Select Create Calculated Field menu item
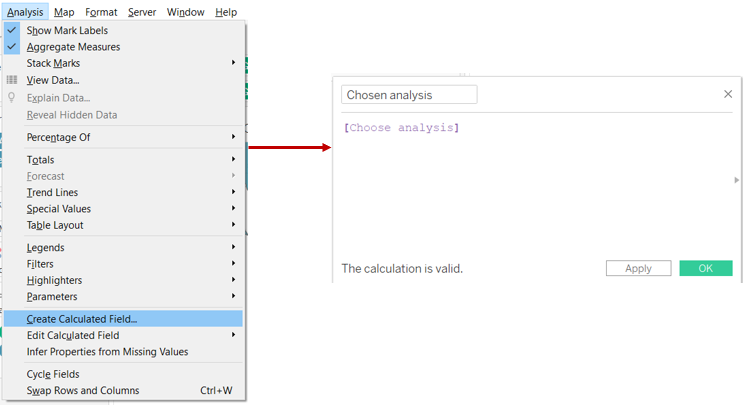The width and height of the screenshot is (745, 405). 82,319
